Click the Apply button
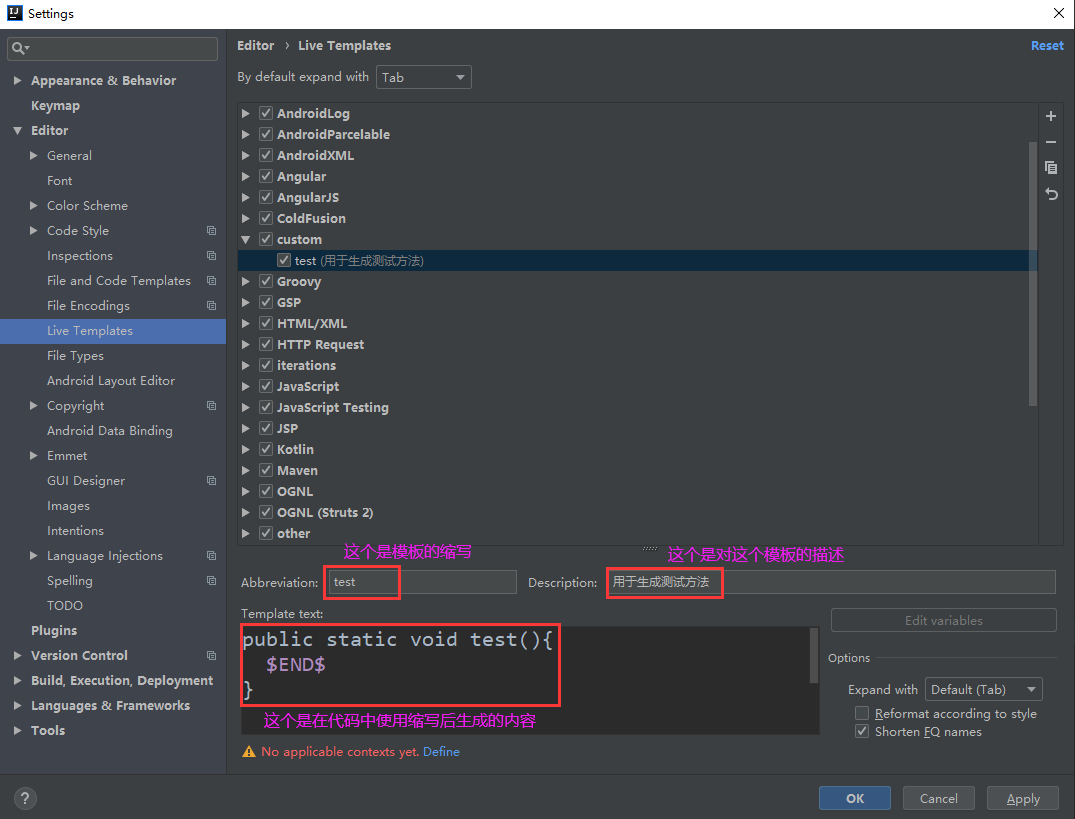1075x819 pixels. 1023,798
